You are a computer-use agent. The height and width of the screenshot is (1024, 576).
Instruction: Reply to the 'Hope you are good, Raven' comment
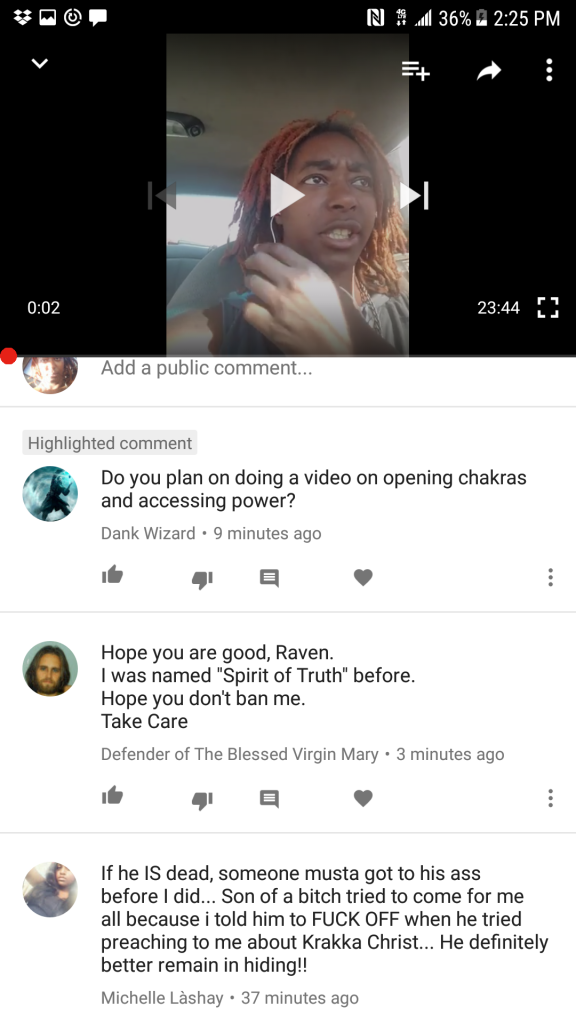click(x=269, y=798)
